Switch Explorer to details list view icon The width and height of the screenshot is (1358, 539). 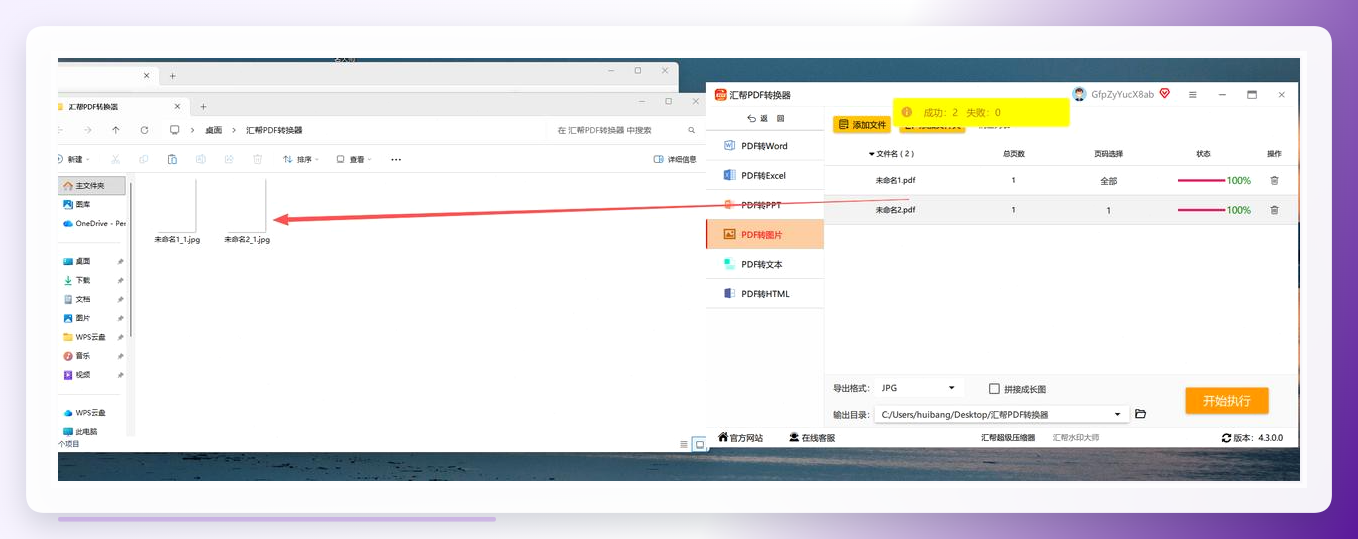(x=684, y=444)
